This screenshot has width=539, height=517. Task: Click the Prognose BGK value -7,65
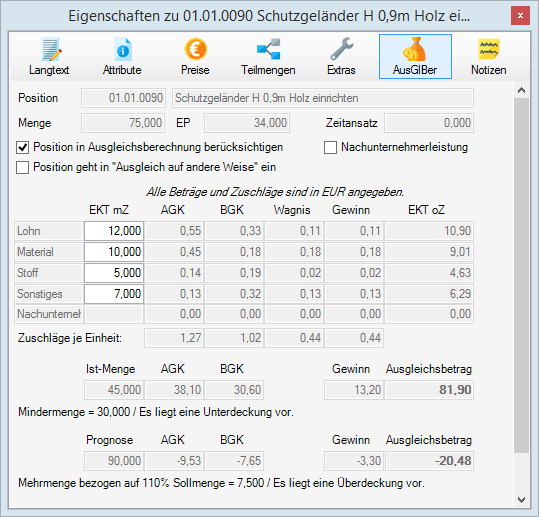tap(234, 461)
